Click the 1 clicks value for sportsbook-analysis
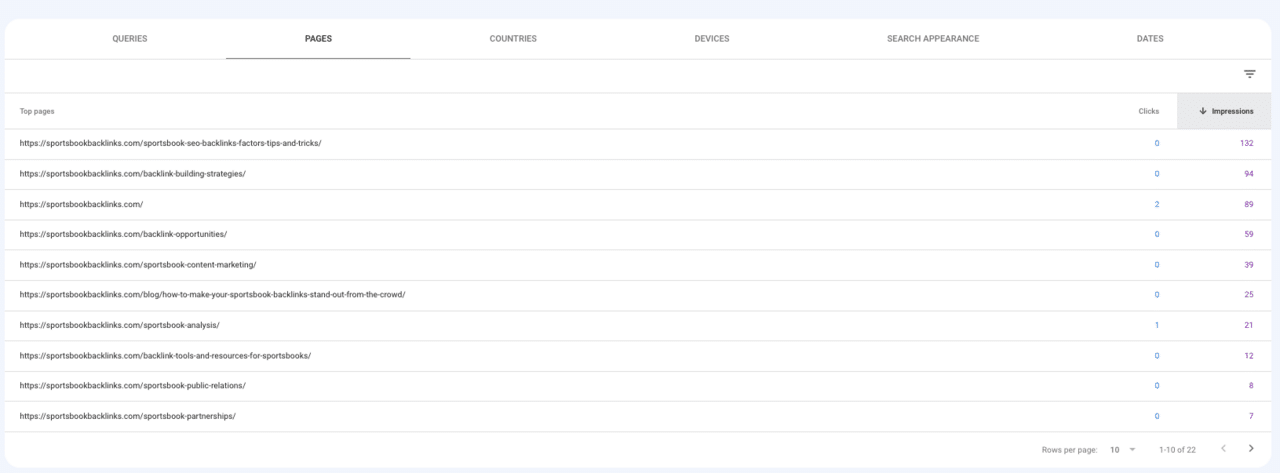The width and height of the screenshot is (1280, 473). [1157, 326]
